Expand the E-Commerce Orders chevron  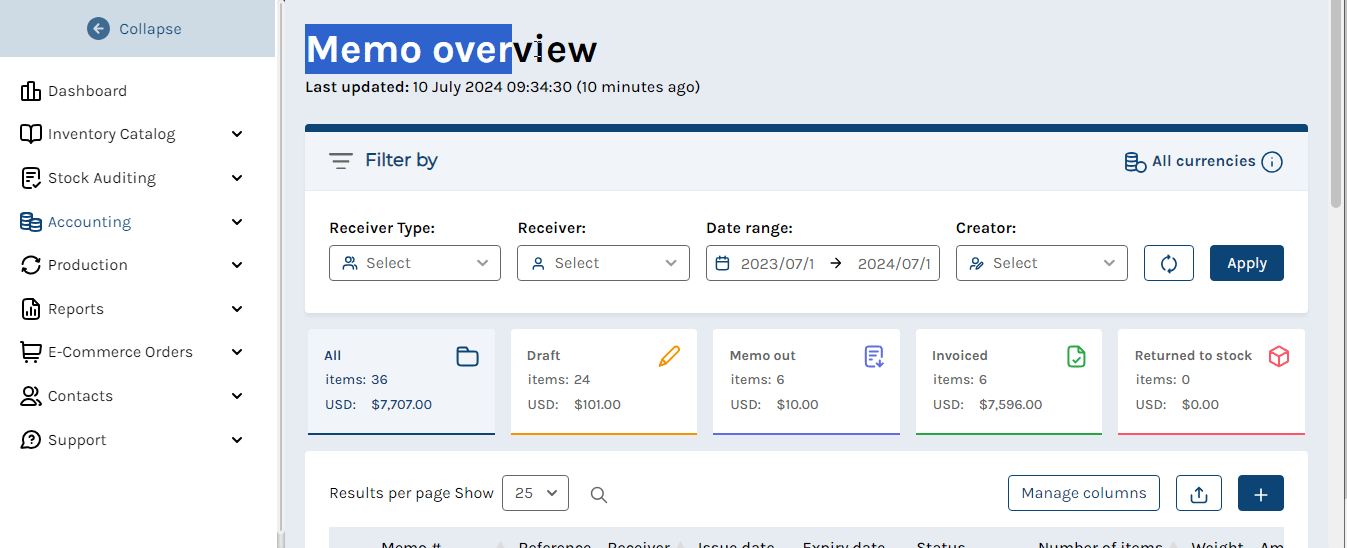237,352
